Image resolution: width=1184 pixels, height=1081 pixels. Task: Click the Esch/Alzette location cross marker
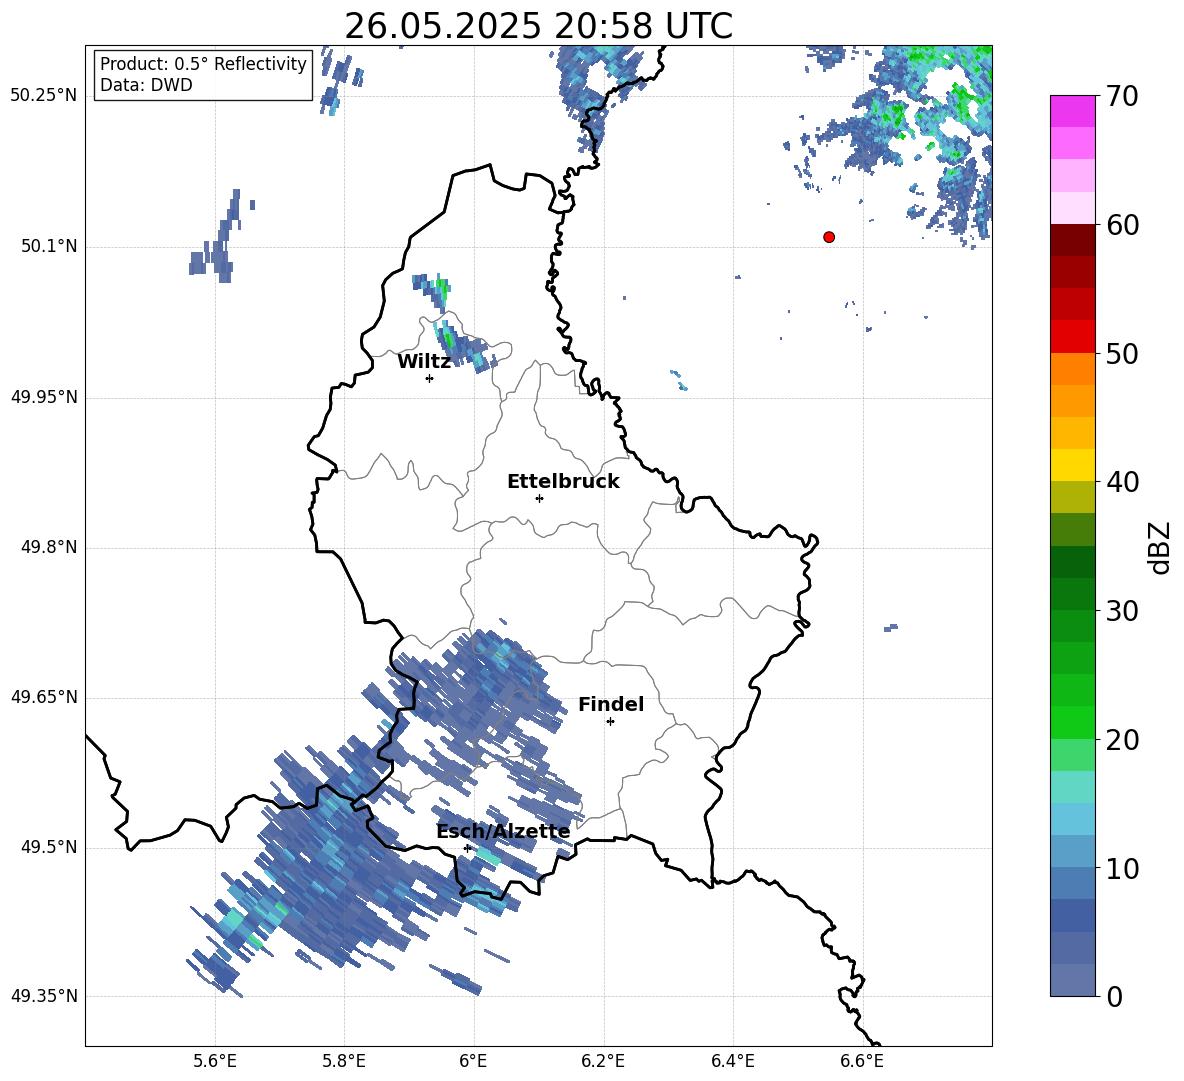[x=467, y=848]
